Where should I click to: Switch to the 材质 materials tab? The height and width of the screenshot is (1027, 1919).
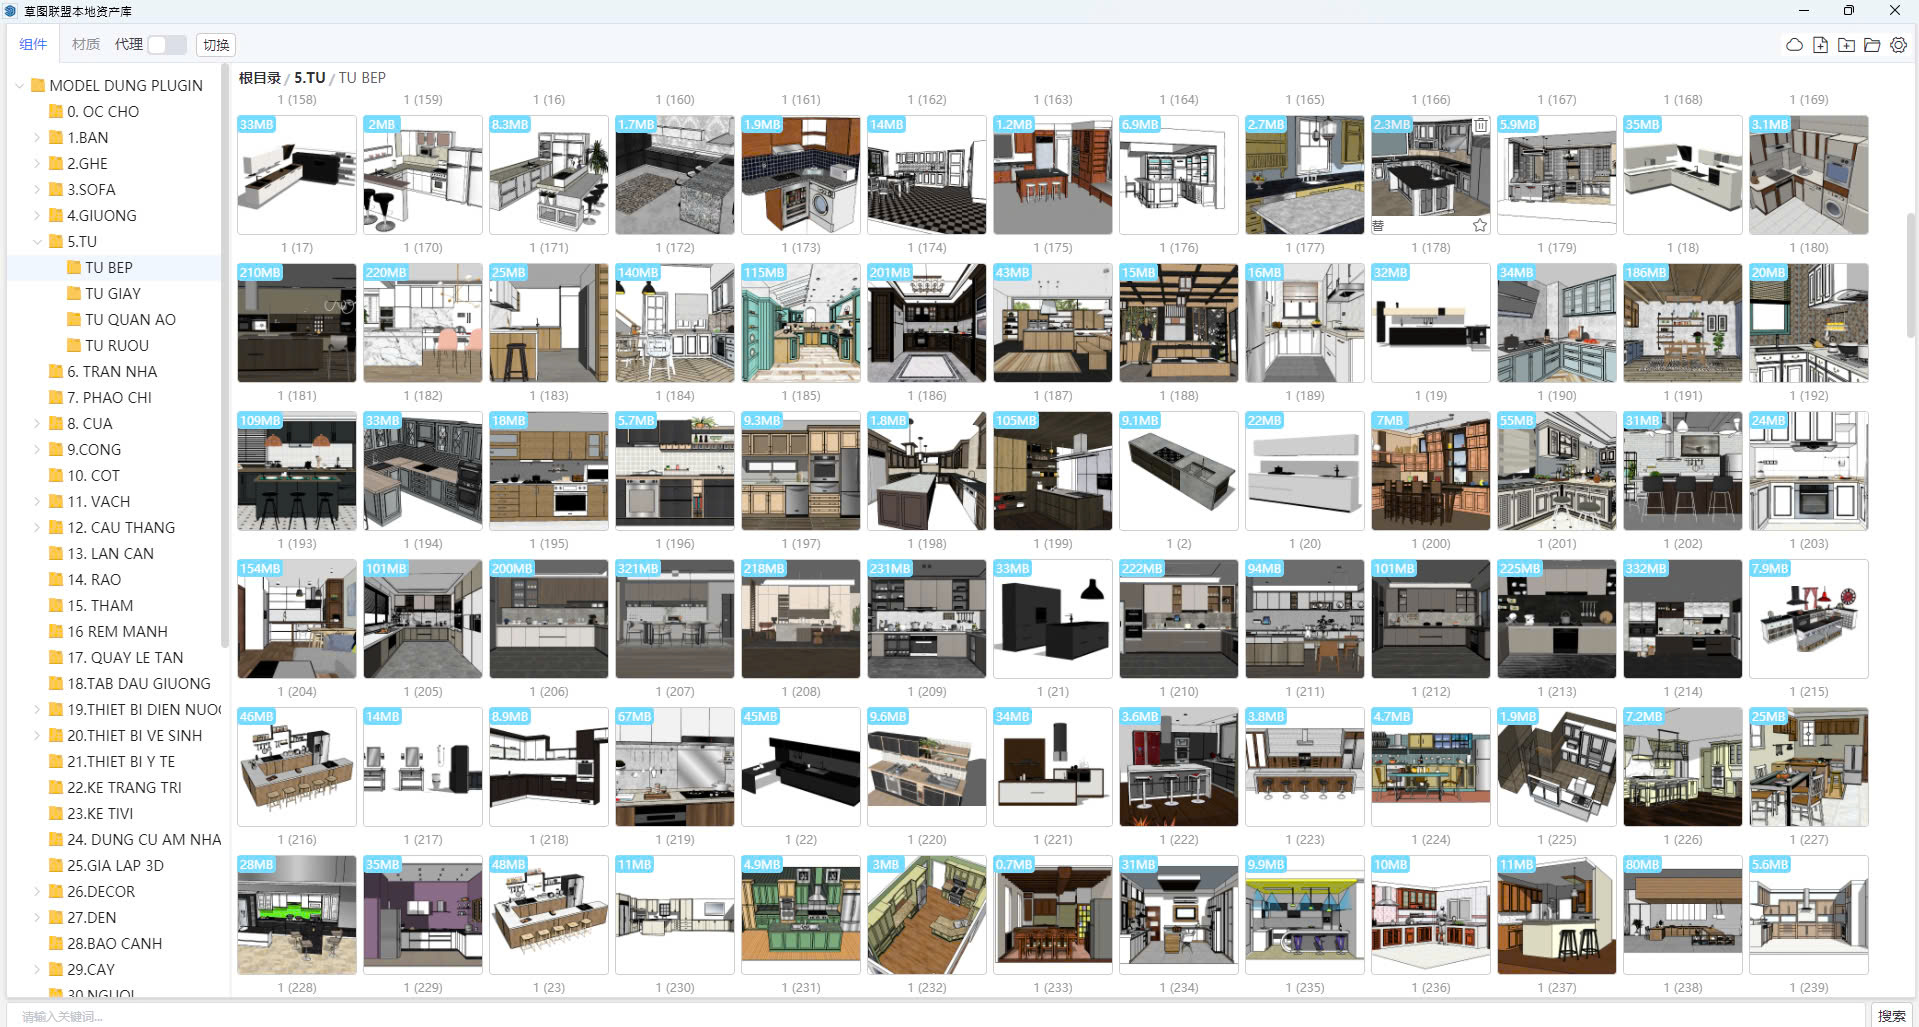click(x=85, y=45)
